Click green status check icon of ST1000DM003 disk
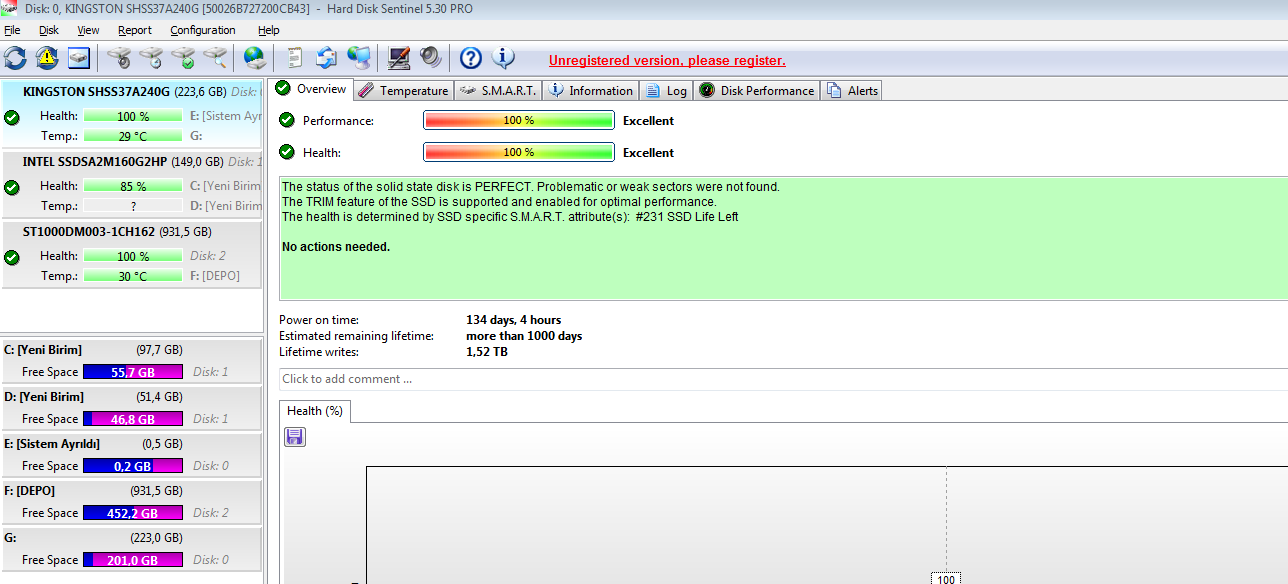The image size is (1288, 584). click(x=12, y=257)
